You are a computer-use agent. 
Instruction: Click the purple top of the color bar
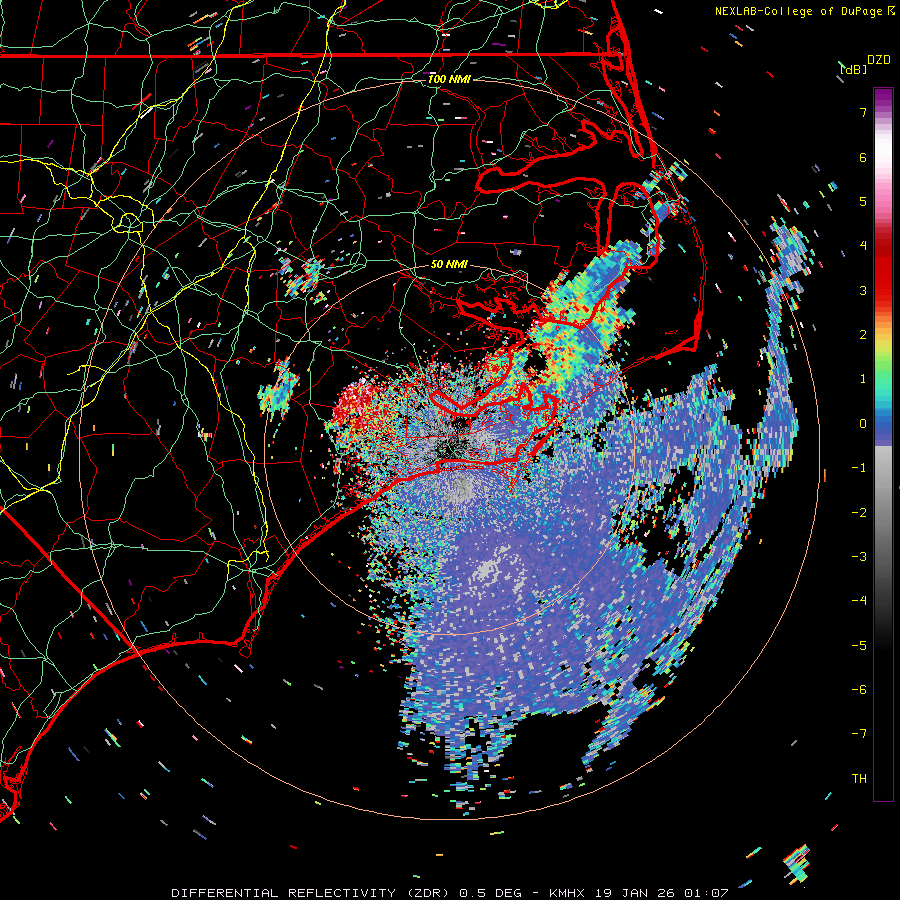click(883, 98)
